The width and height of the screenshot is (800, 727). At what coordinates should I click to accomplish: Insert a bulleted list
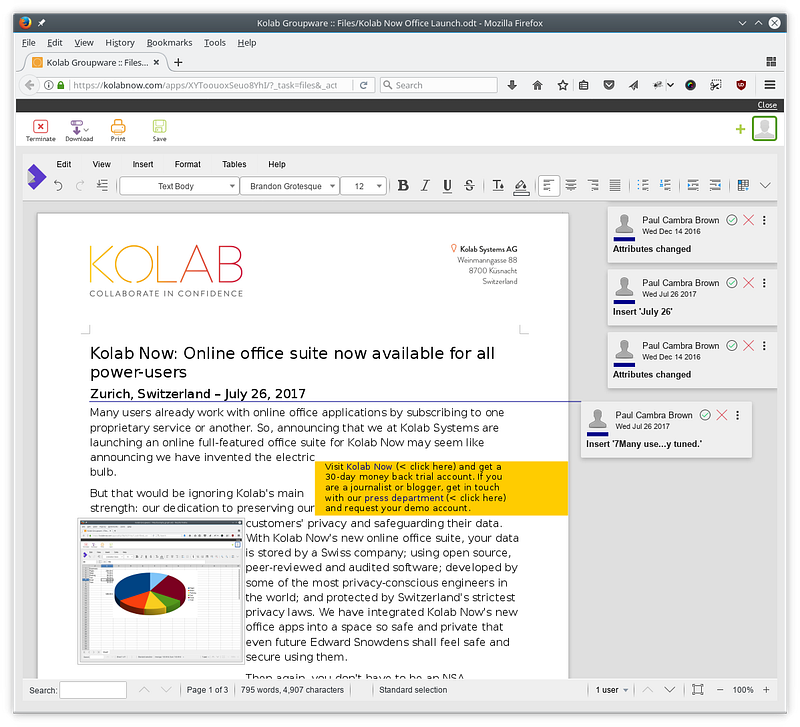[x=643, y=186]
